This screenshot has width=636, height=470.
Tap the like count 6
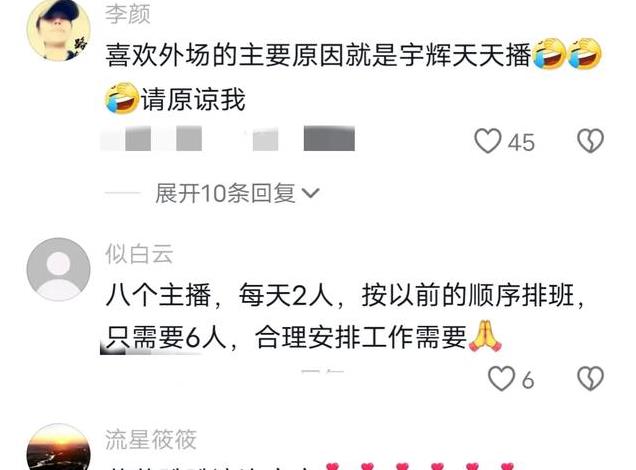(x=528, y=381)
